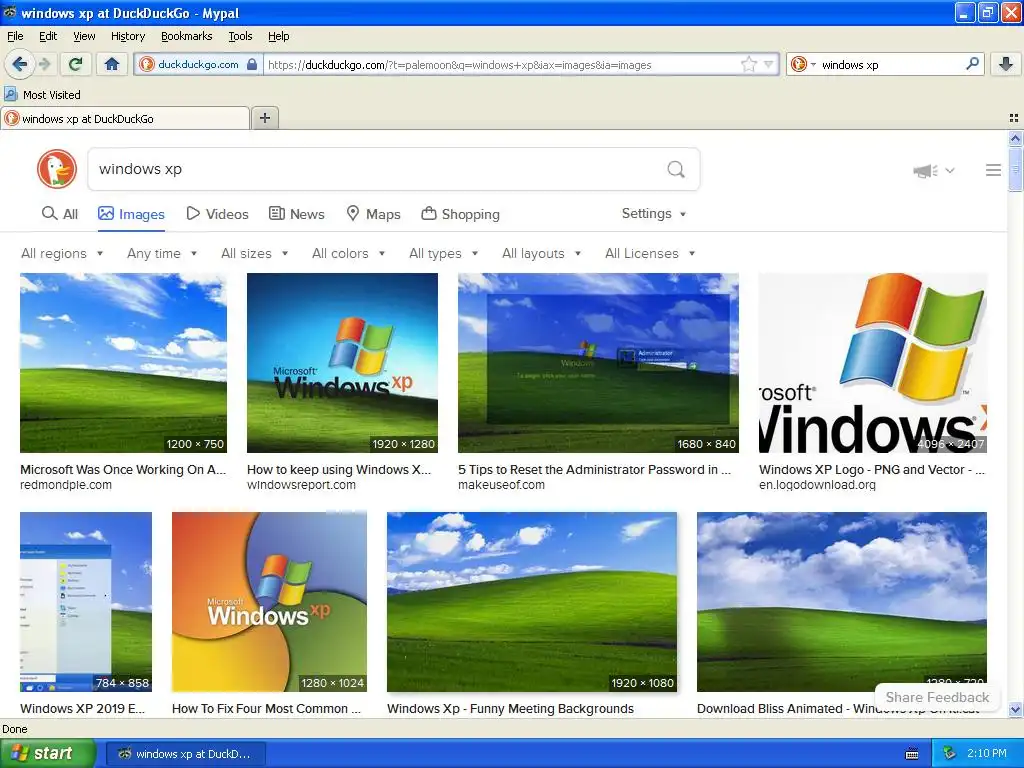Click the forward navigation arrow
Screen dimensions: 1024x768
coord(44,64)
